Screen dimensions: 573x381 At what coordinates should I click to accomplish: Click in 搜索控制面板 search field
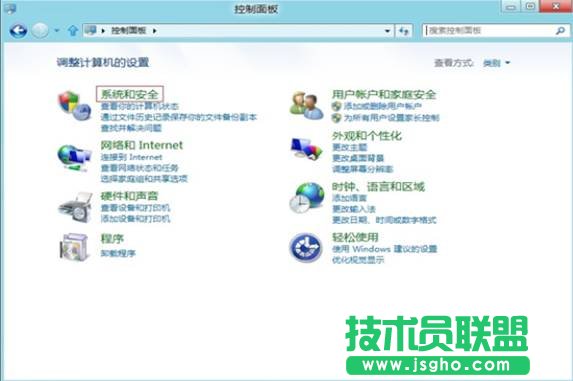[490, 31]
